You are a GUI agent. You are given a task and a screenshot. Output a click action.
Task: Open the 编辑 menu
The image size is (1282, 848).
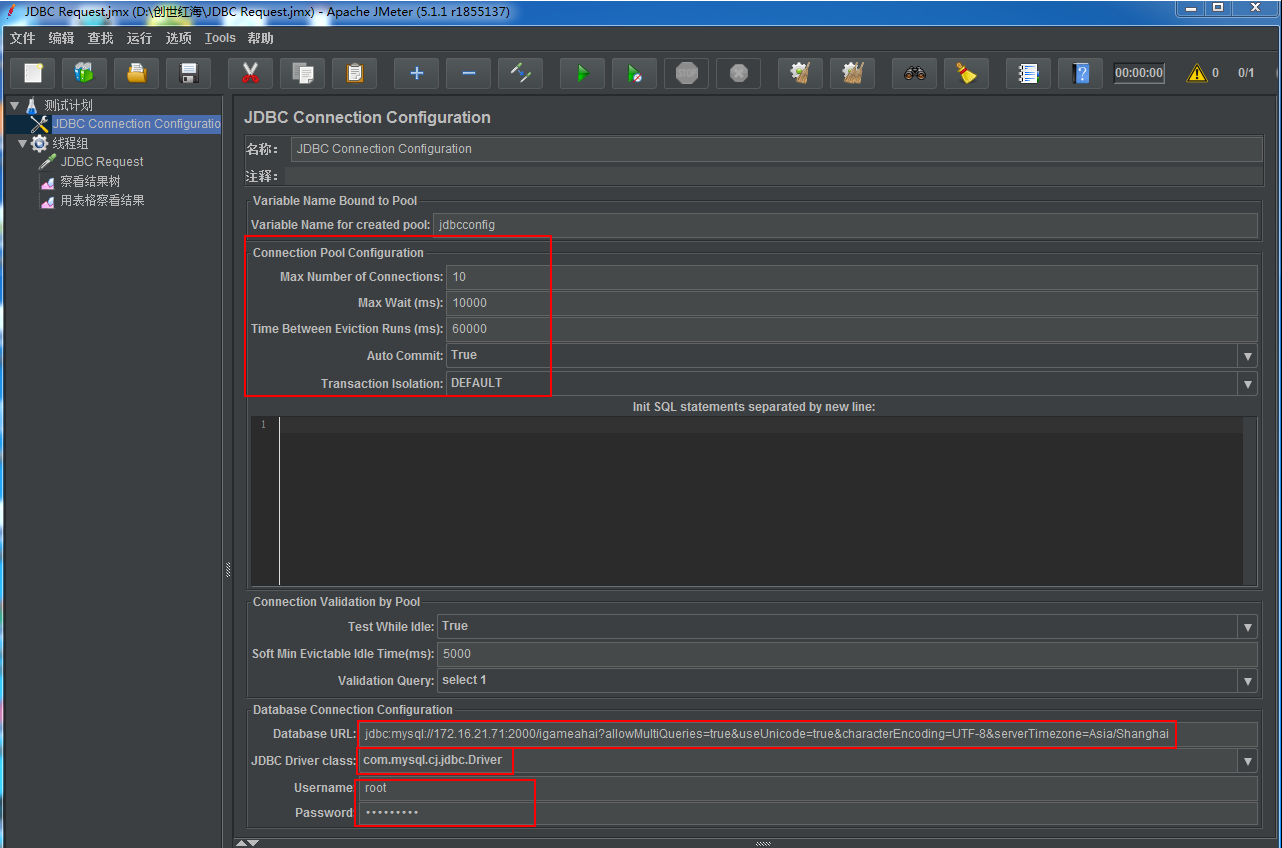[x=61, y=38]
